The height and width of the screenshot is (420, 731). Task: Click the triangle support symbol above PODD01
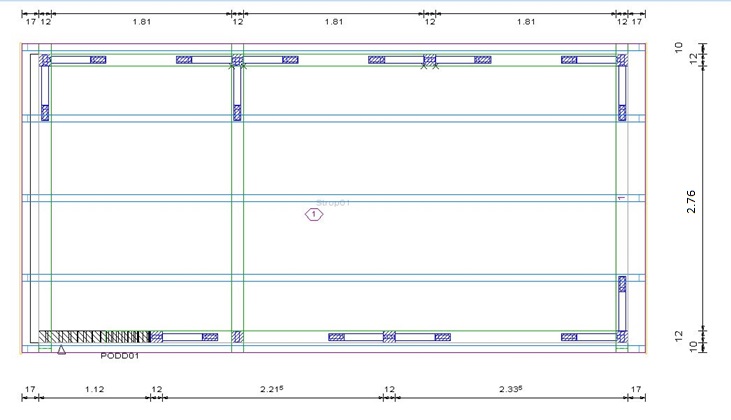(x=61, y=350)
